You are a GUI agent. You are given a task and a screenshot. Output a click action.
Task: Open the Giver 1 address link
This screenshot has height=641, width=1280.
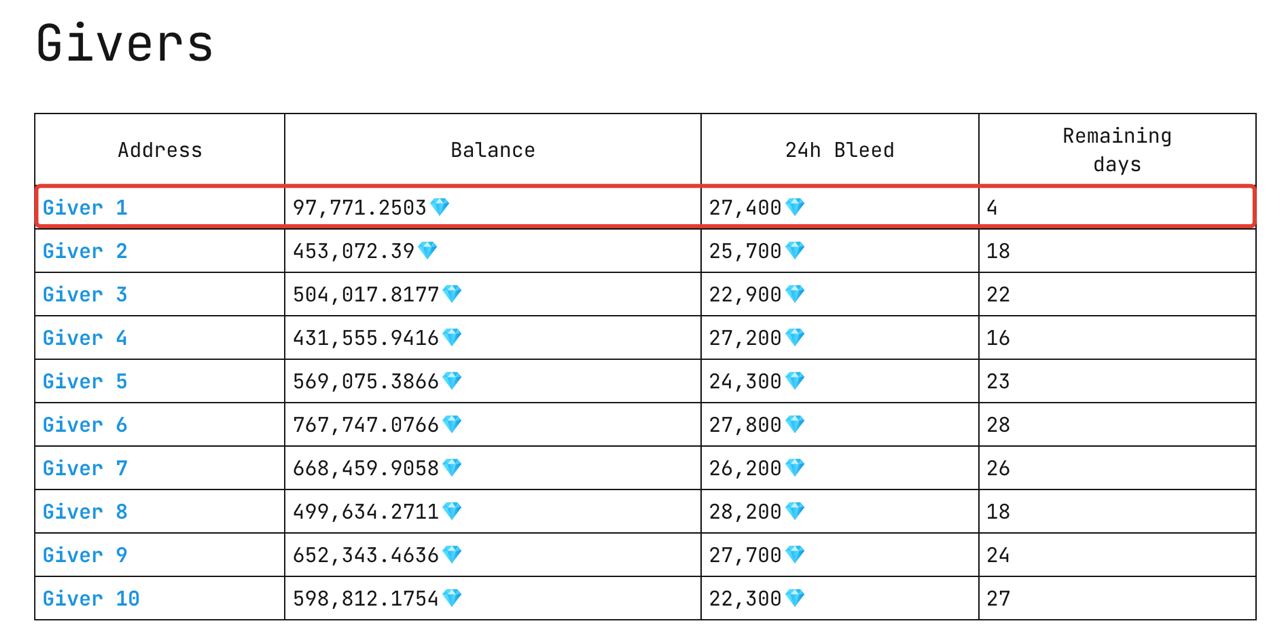(x=85, y=208)
